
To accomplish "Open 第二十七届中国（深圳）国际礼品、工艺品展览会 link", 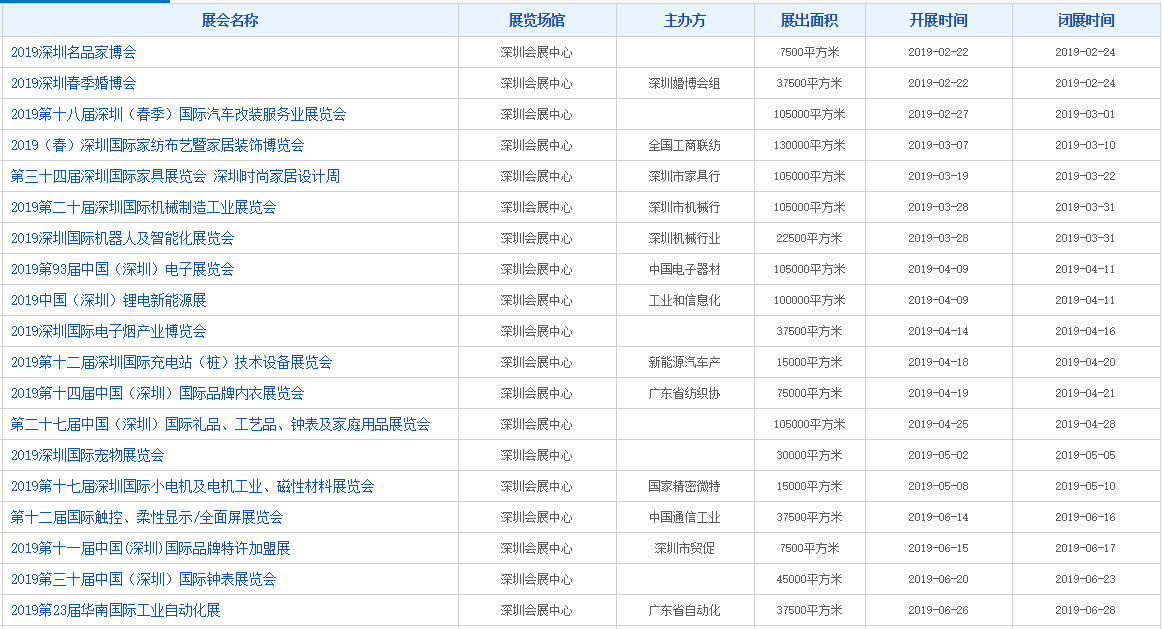I will pos(220,425).
